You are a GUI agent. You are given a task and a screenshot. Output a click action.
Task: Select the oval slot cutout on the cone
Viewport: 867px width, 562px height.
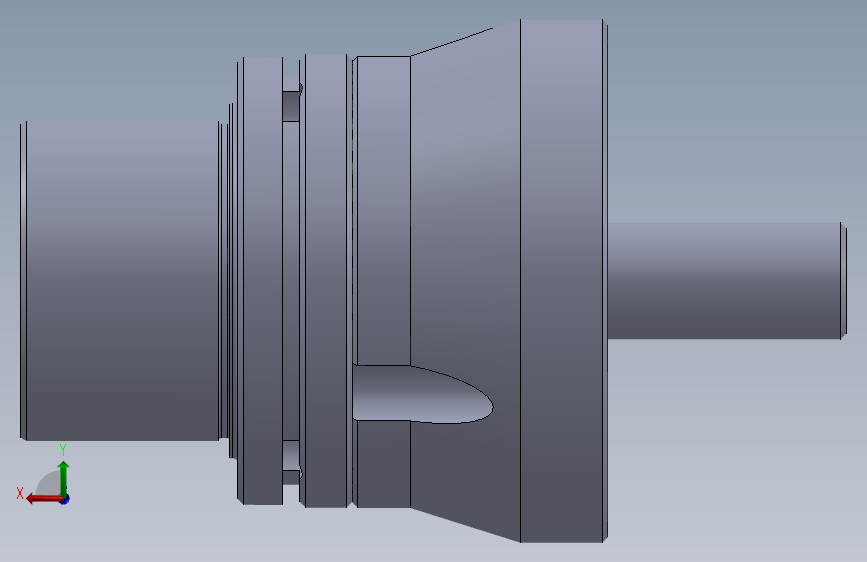(422, 394)
